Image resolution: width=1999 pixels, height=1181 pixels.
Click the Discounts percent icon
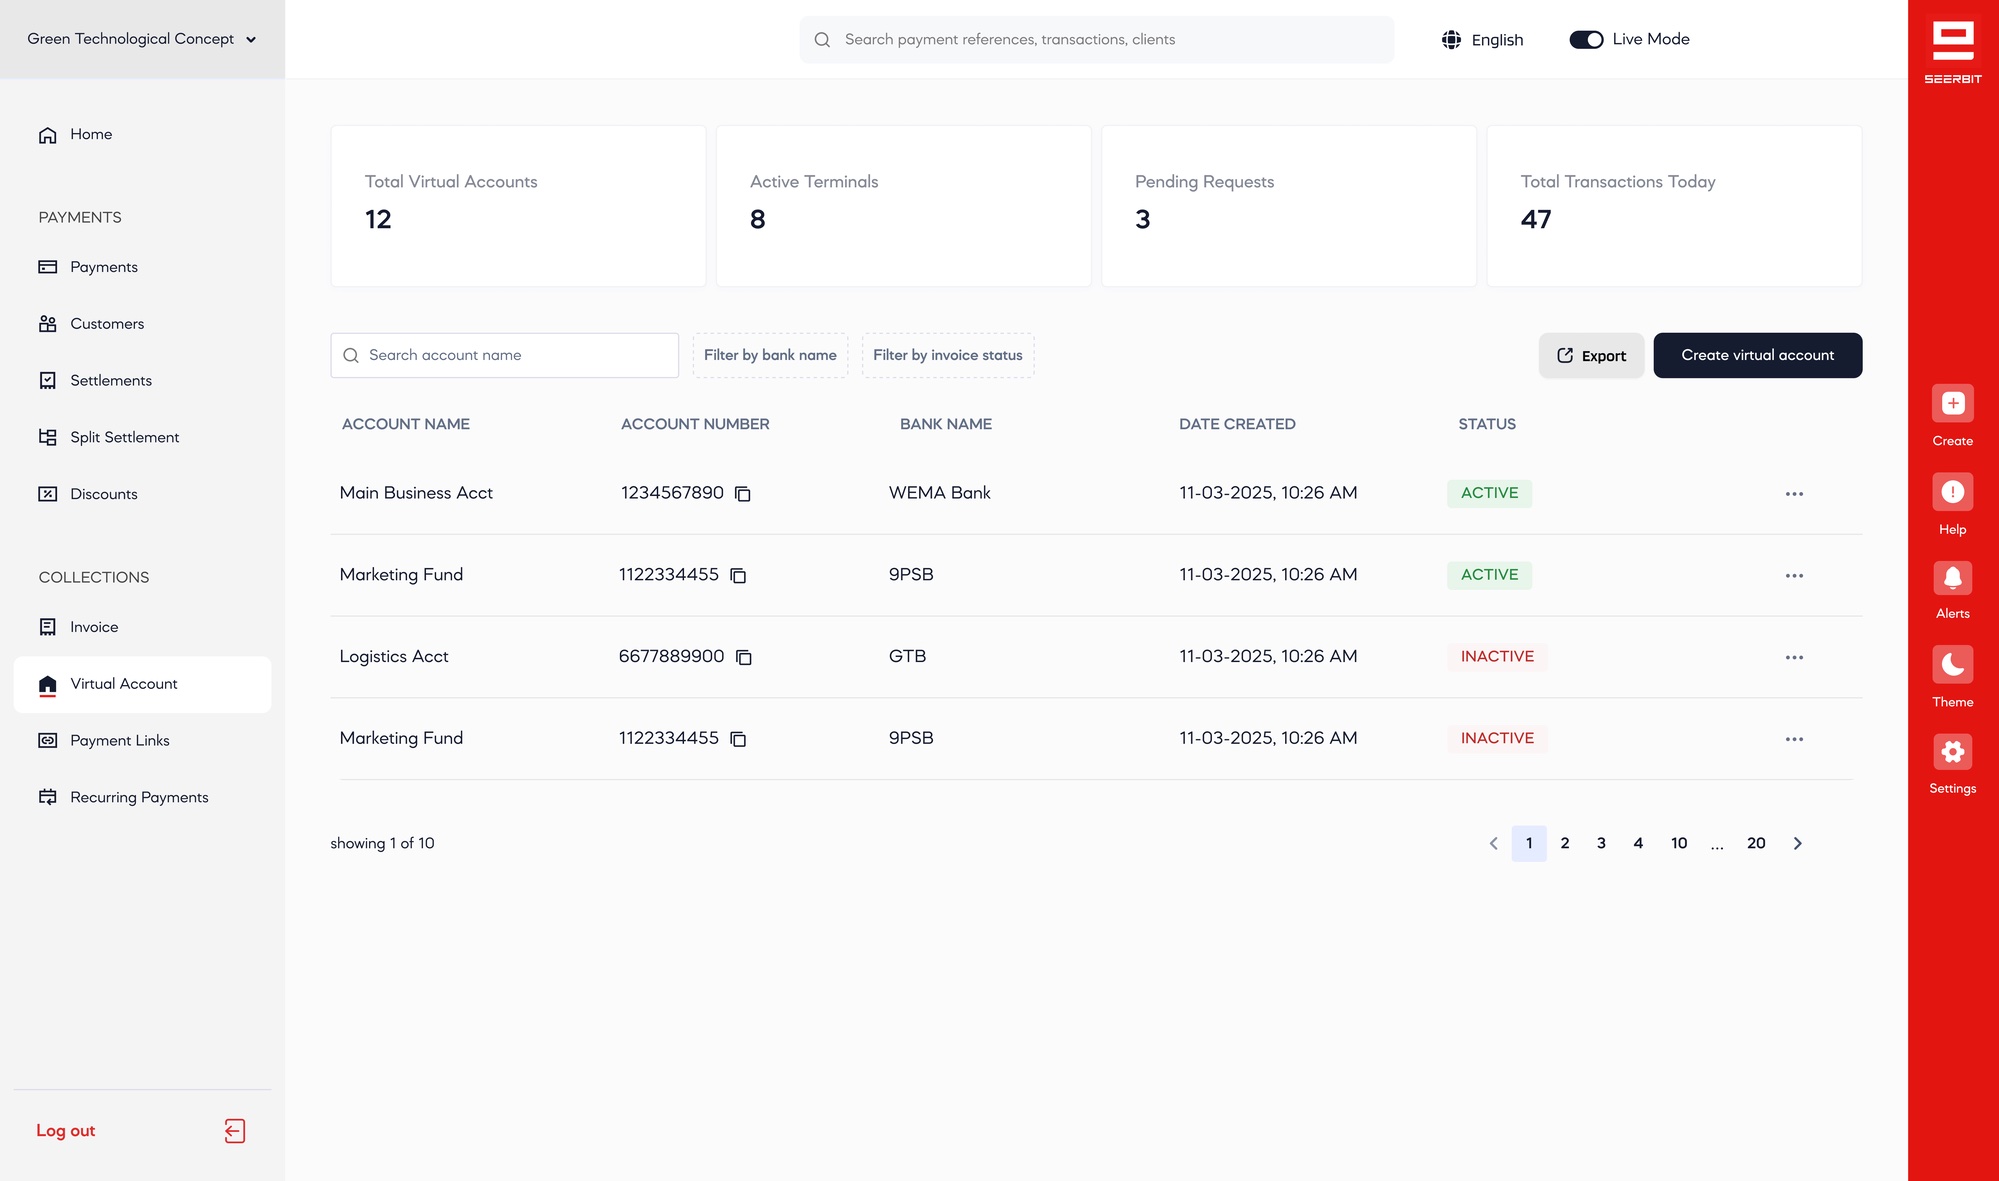tap(47, 494)
